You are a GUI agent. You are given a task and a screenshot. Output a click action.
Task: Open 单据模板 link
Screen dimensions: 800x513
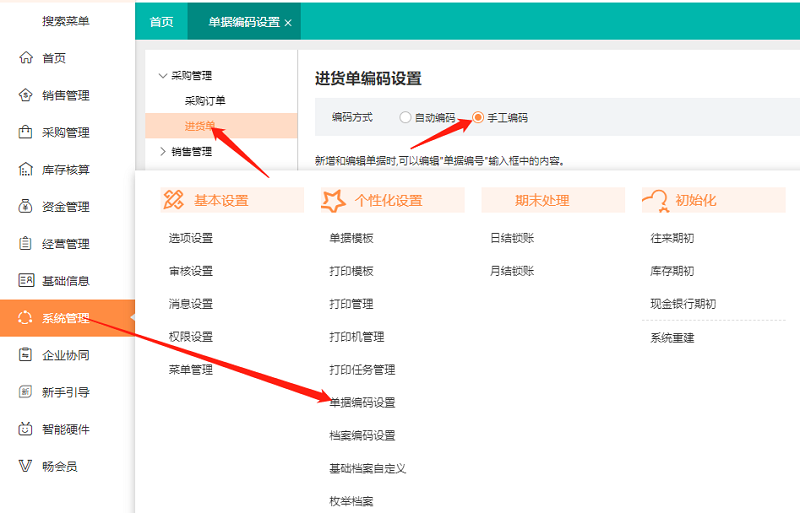tap(352, 238)
